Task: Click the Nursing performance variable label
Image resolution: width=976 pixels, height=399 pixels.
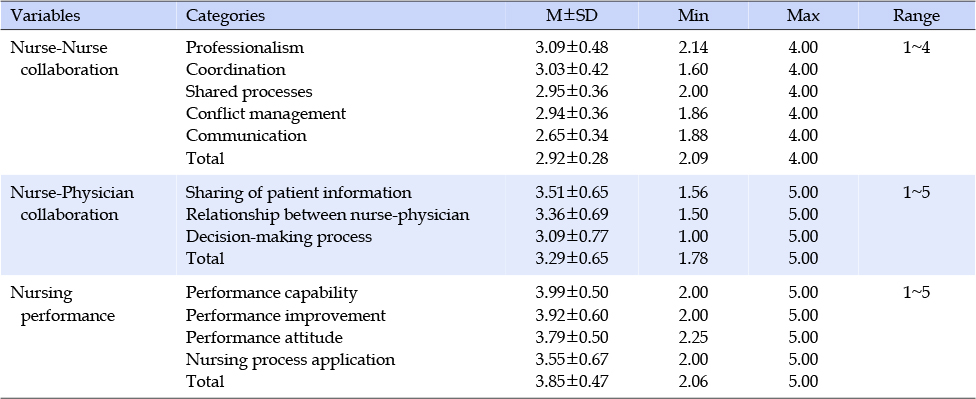Action: (x=63, y=304)
